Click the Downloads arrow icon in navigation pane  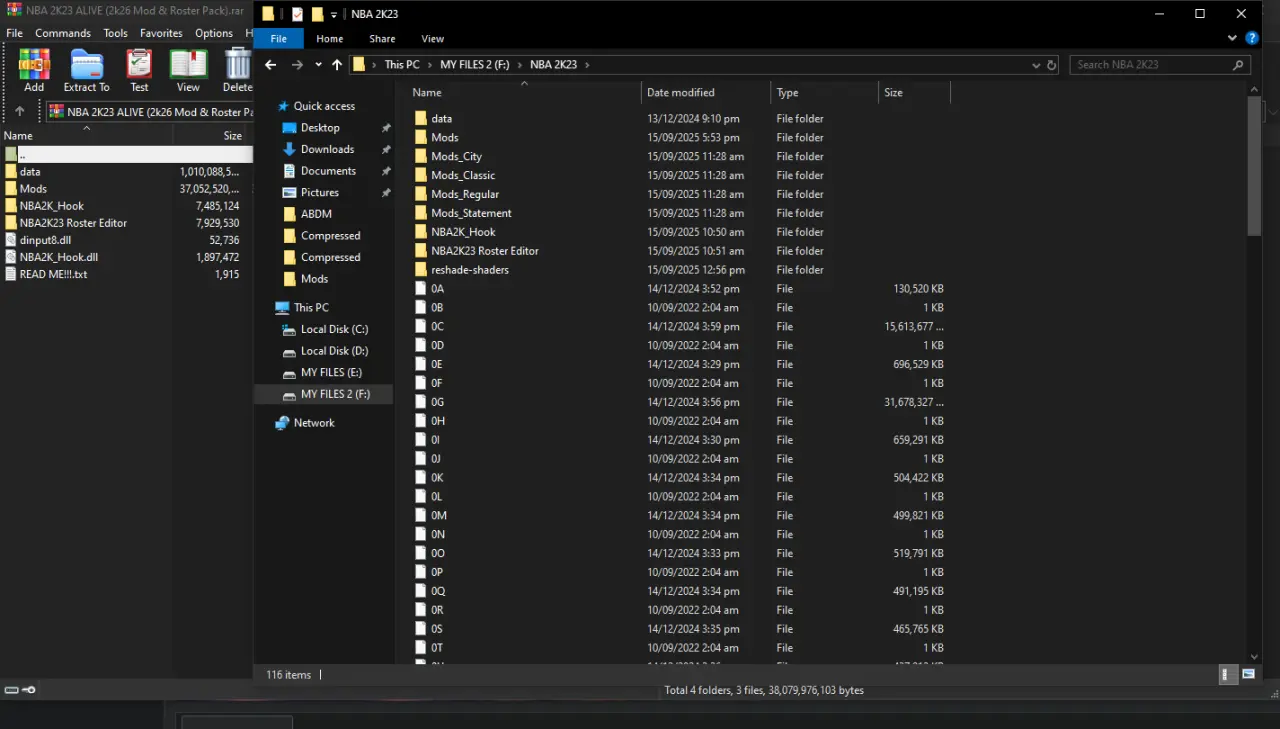click(x=289, y=150)
